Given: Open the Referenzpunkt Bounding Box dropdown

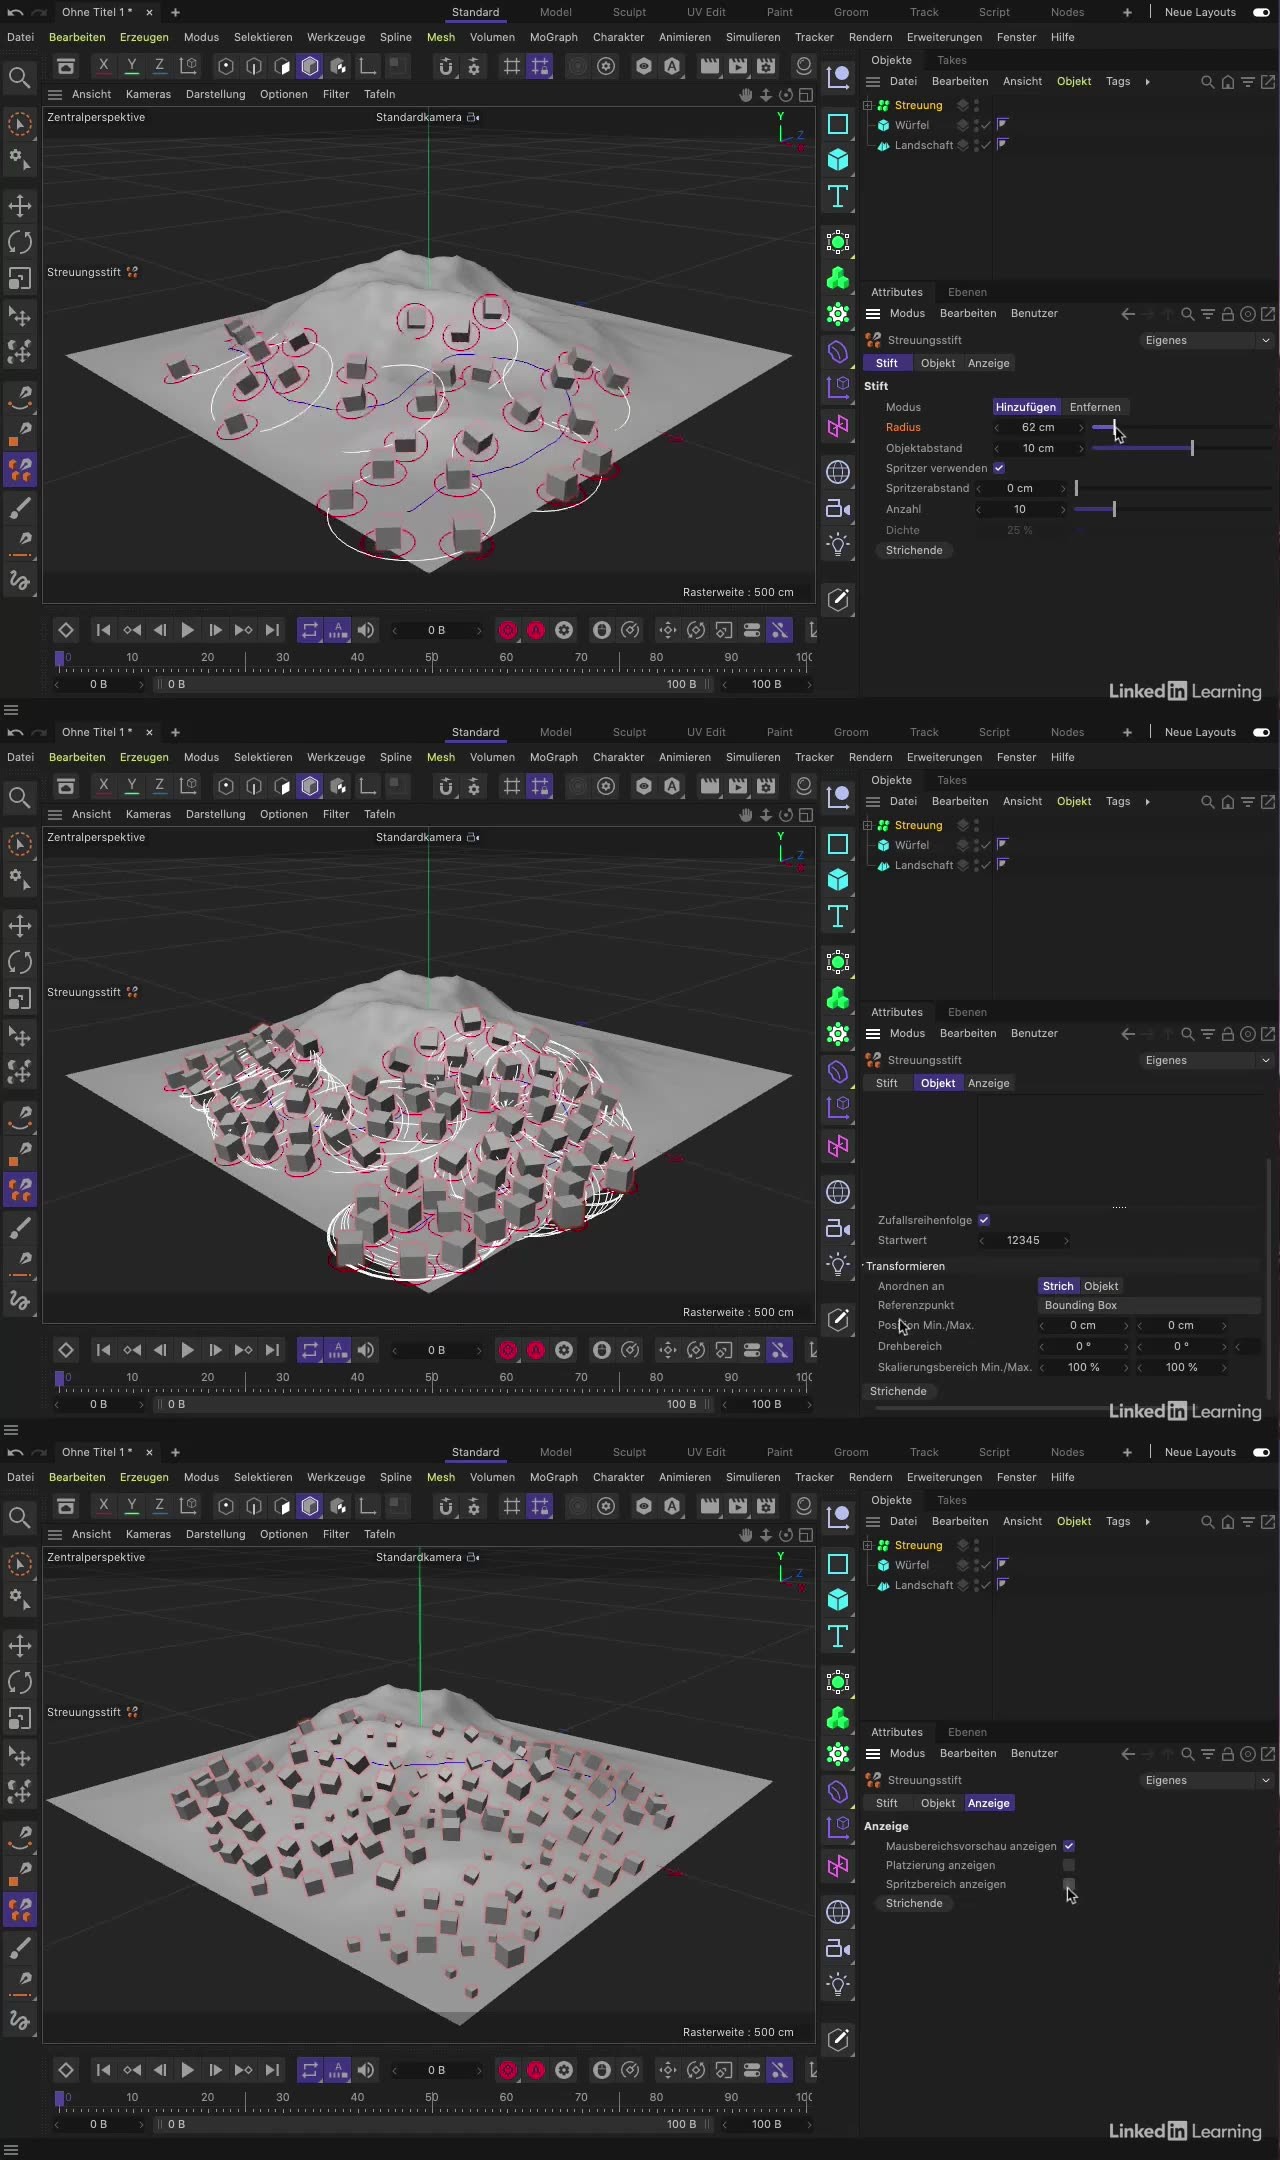Looking at the screenshot, I should coord(1150,1305).
